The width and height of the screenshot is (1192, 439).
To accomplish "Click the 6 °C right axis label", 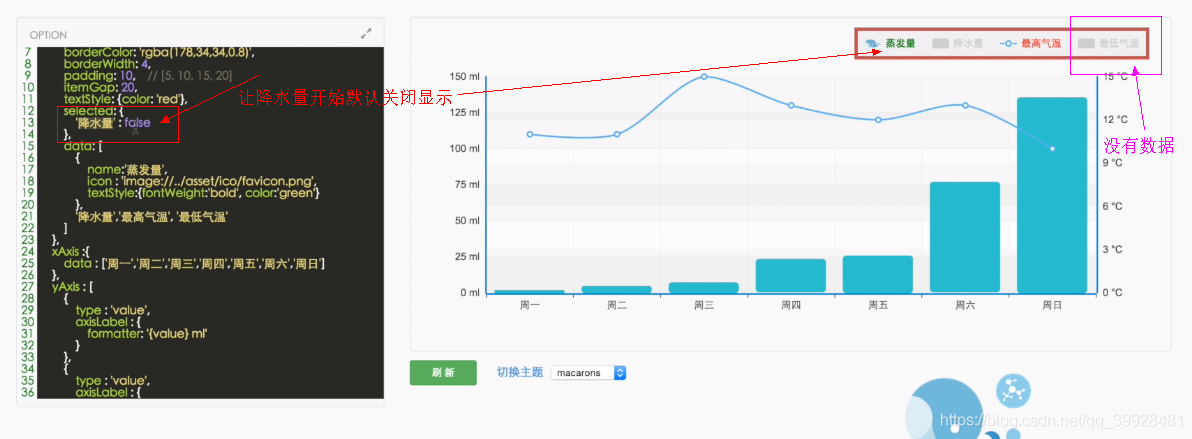I will [1112, 206].
